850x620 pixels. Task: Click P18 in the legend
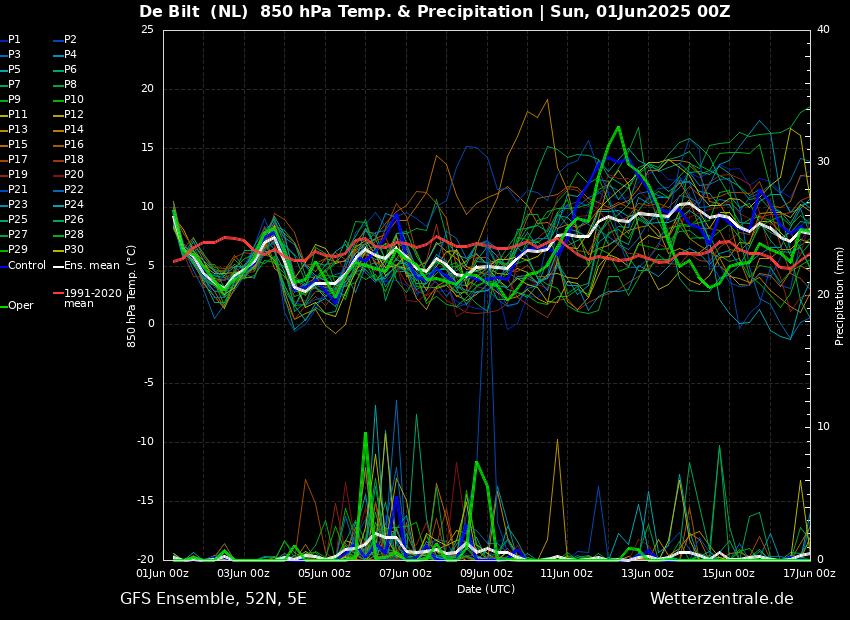(x=68, y=159)
